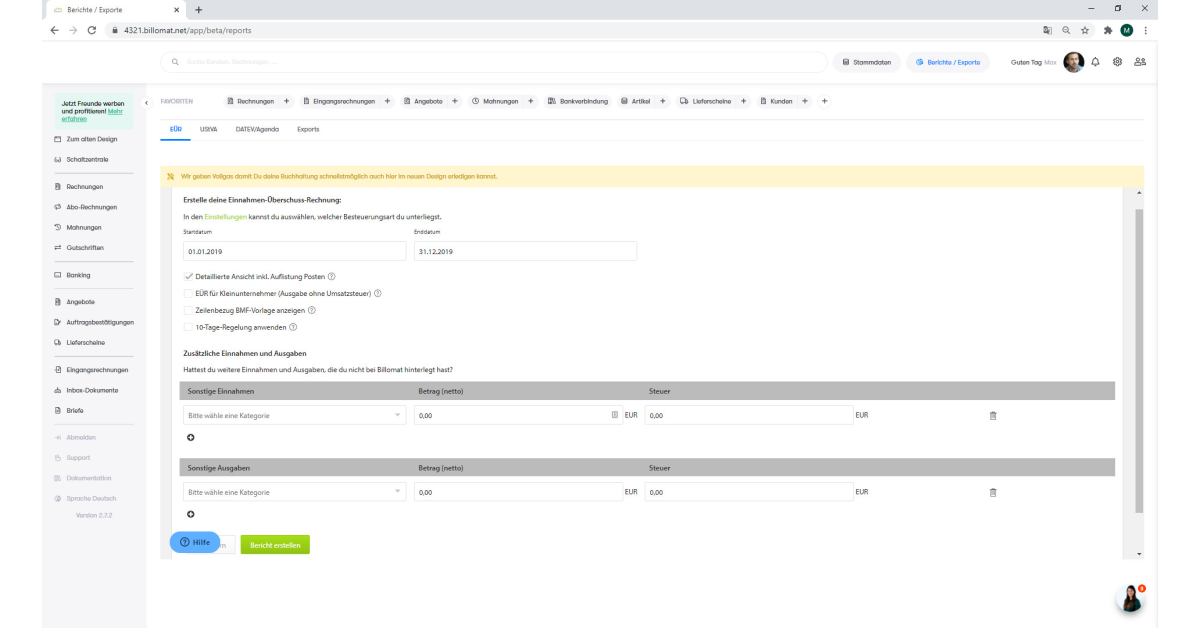
Task: Click plus next to Lieferscheine favorite
Action: point(744,101)
